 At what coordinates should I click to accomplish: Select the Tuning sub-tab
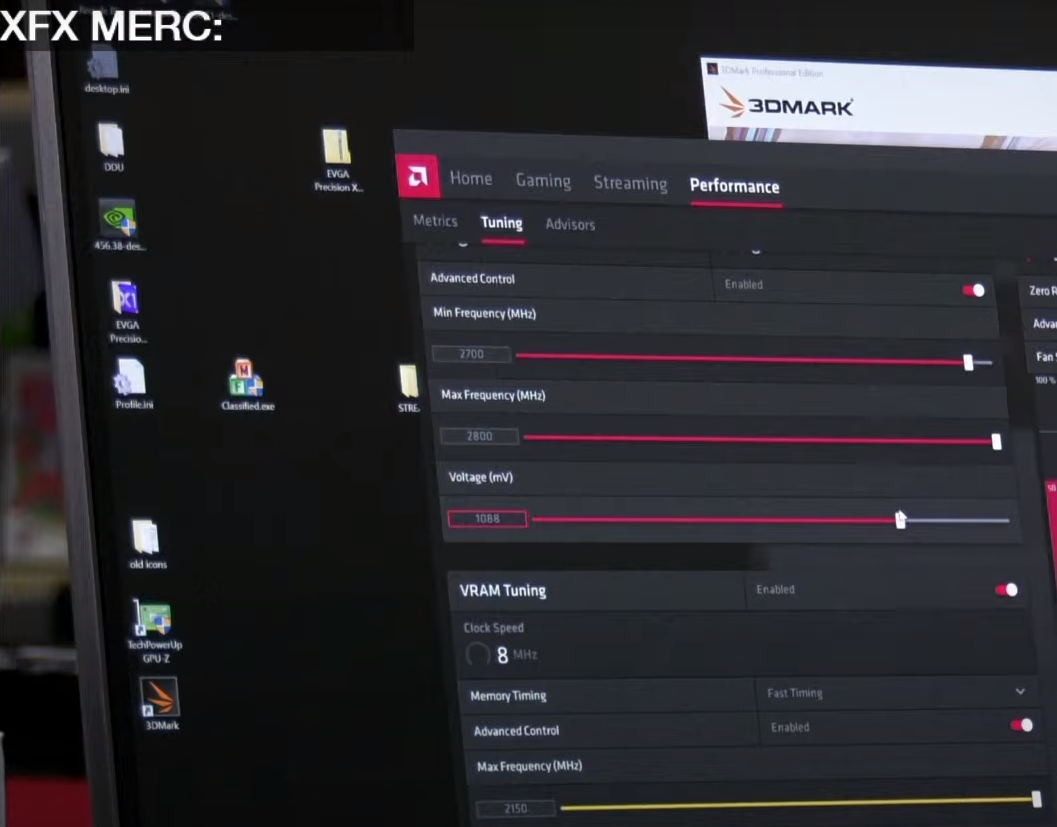(502, 223)
